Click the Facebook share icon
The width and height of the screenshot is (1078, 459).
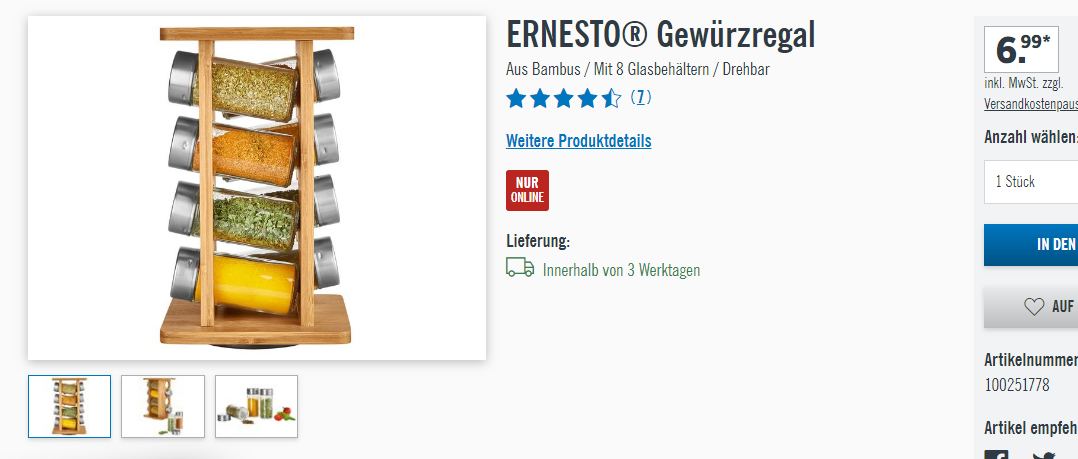[x=997, y=455]
